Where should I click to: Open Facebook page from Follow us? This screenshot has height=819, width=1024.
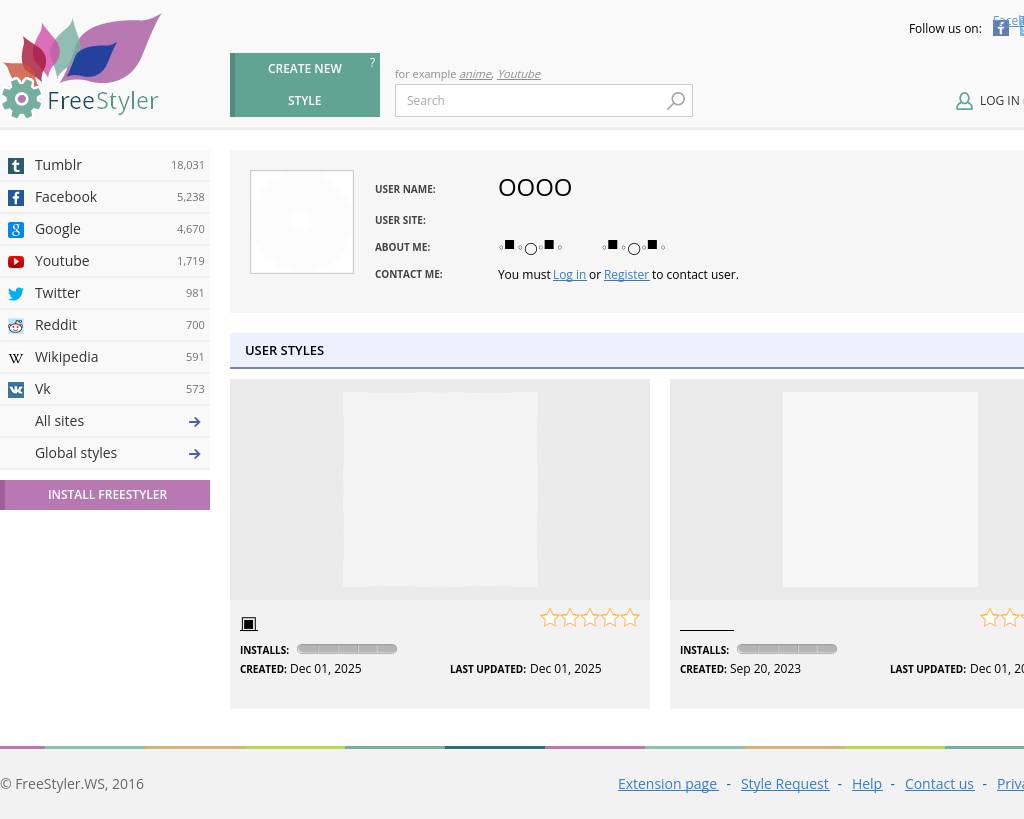[1000, 28]
